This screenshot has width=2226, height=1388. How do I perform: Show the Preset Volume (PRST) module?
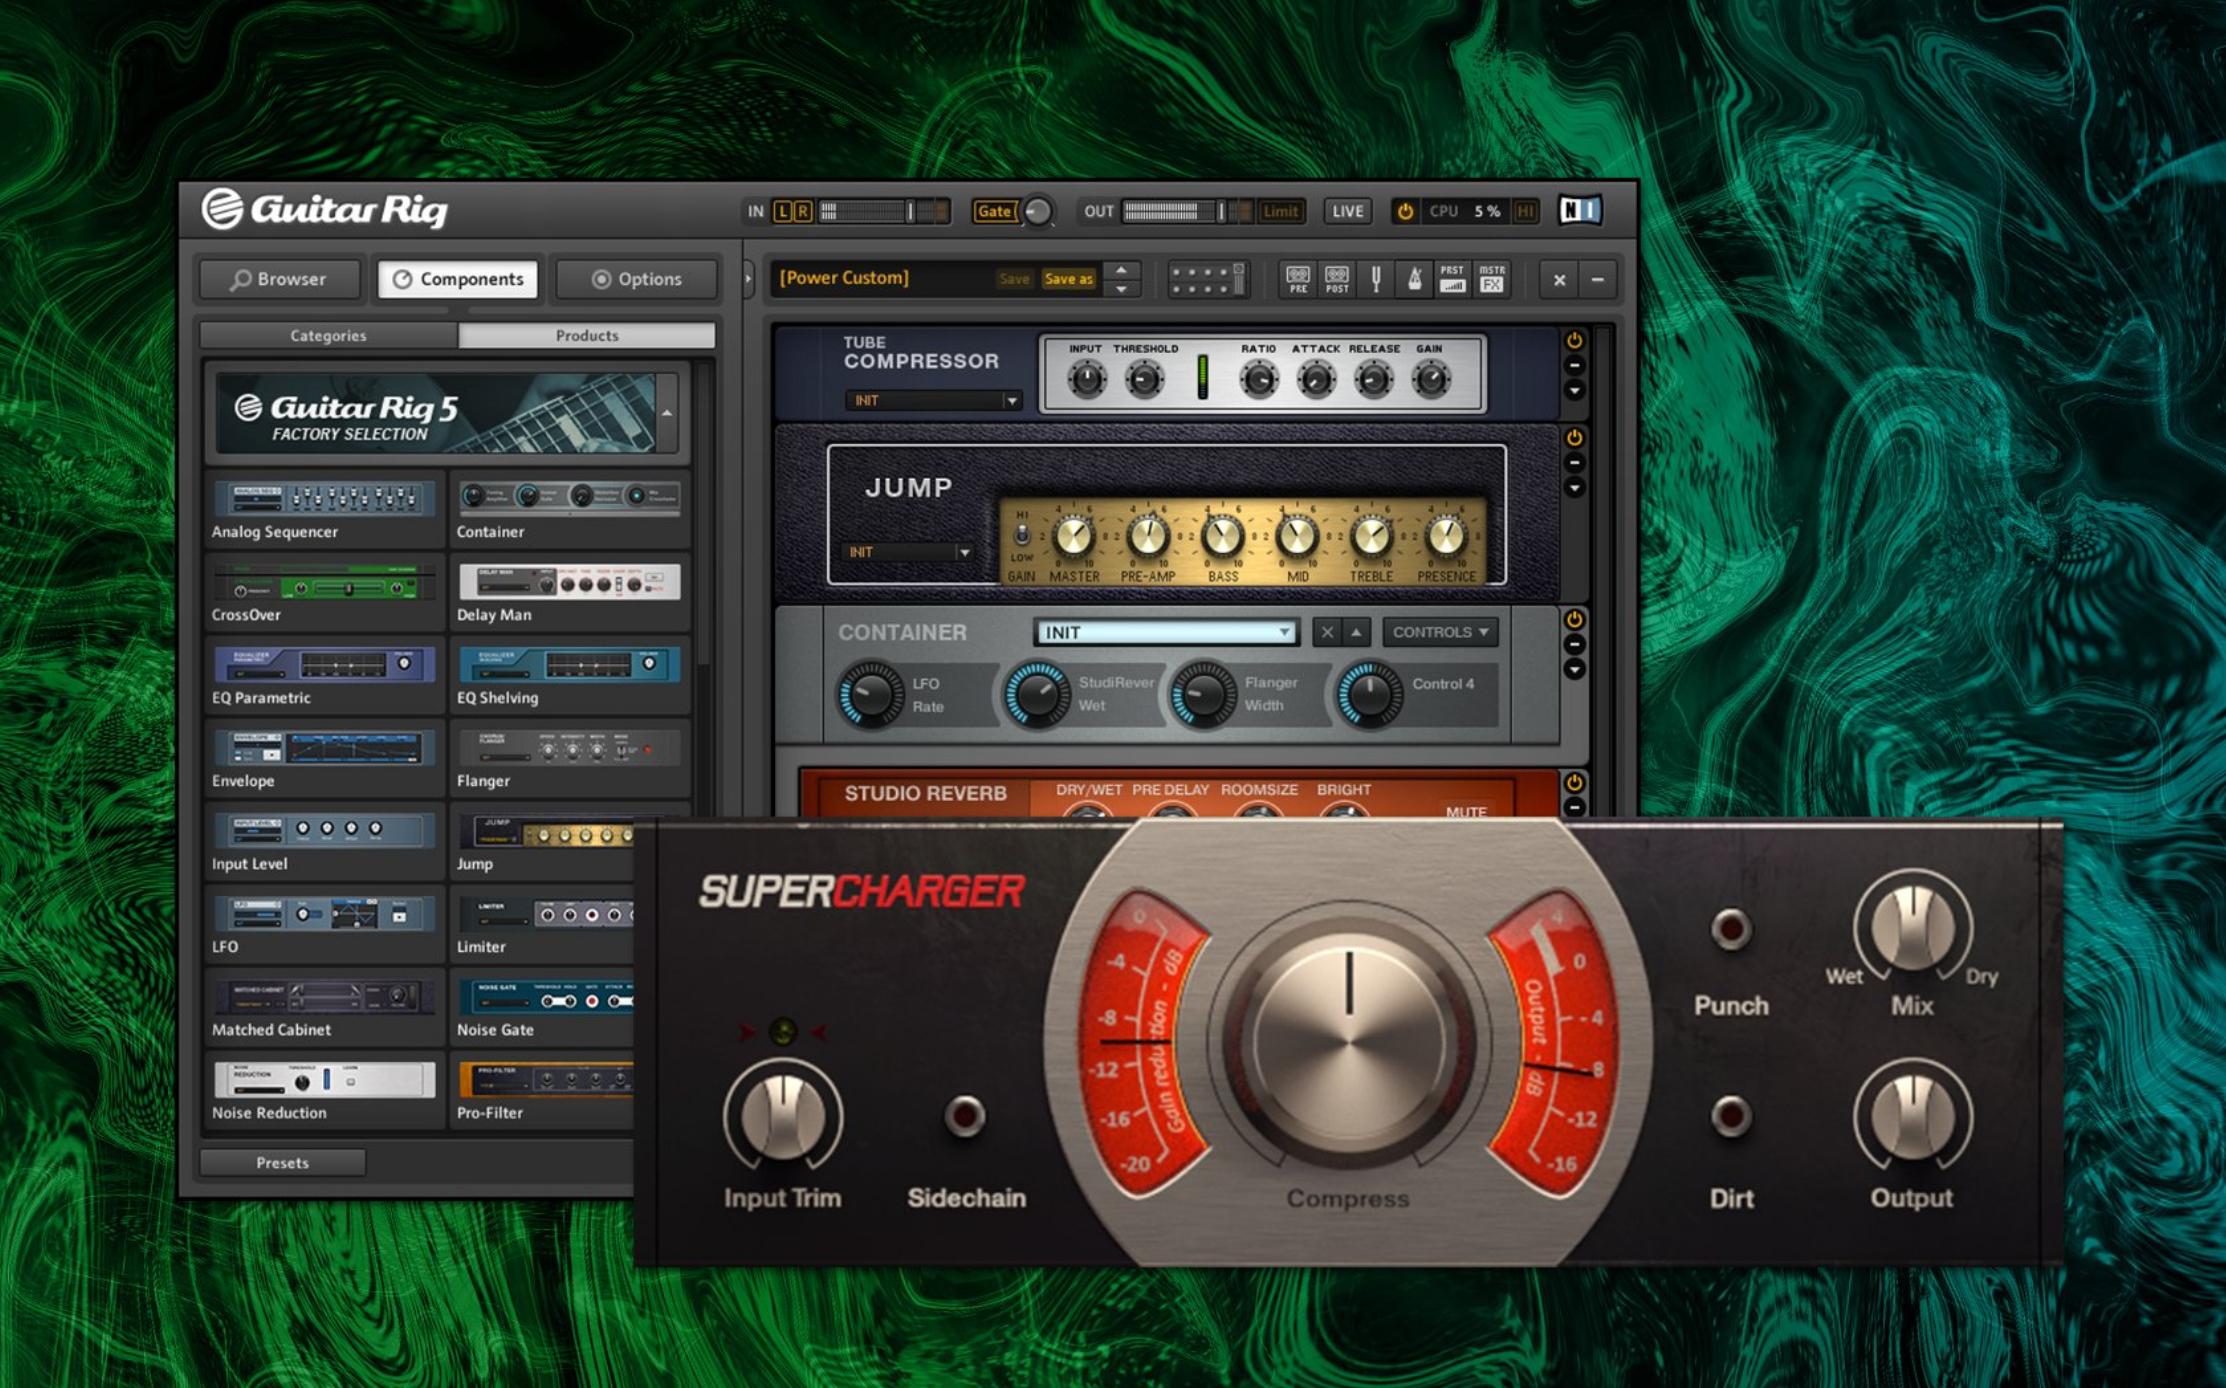[1452, 279]
